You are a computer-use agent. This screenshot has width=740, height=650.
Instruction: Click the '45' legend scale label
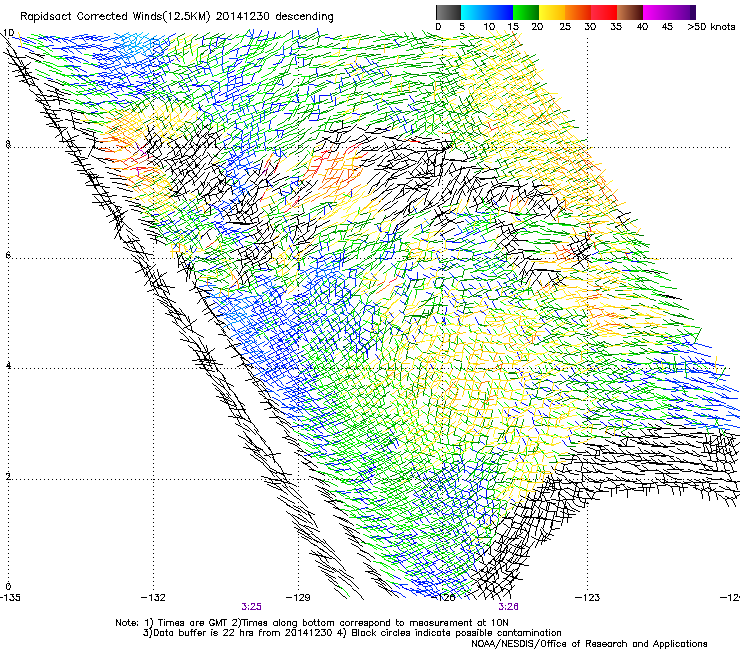[x=667, y=27]
